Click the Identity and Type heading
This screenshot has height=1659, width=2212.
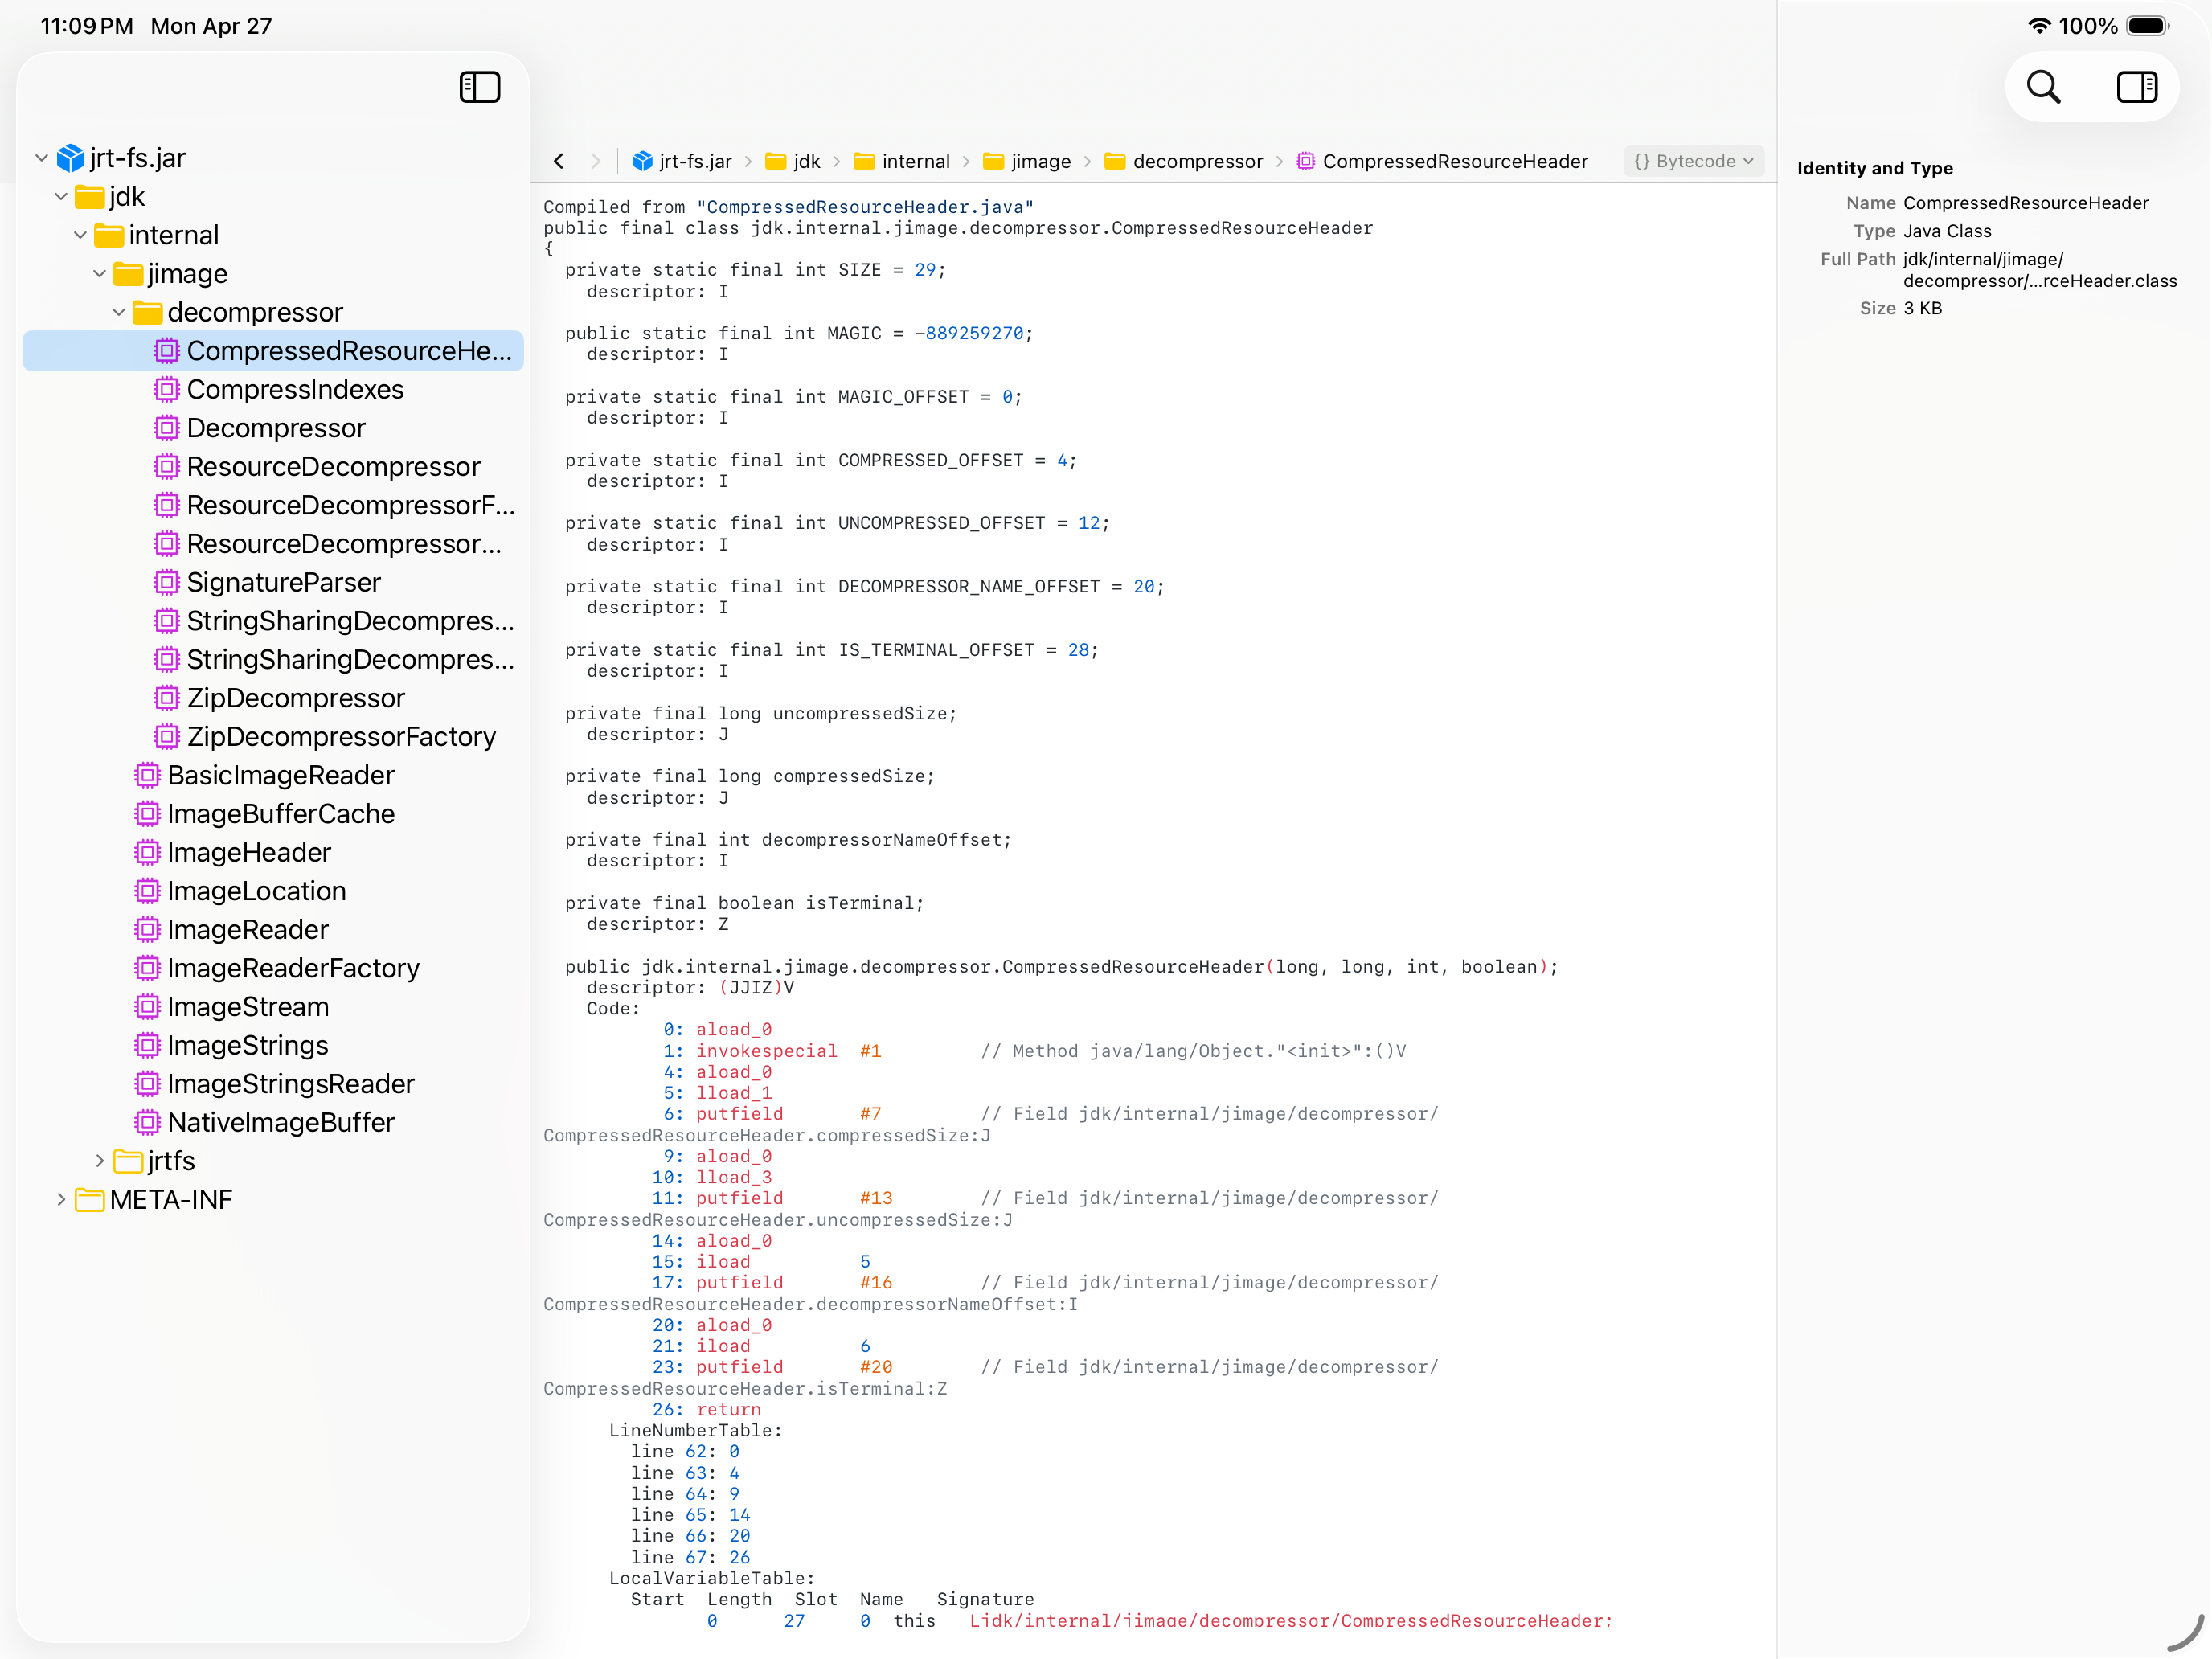1875,168
